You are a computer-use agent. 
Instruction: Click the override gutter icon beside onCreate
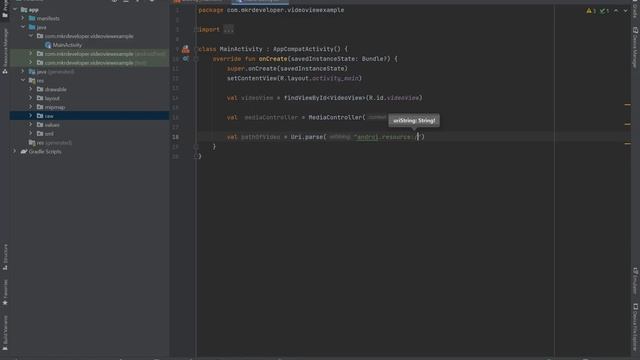186,59
